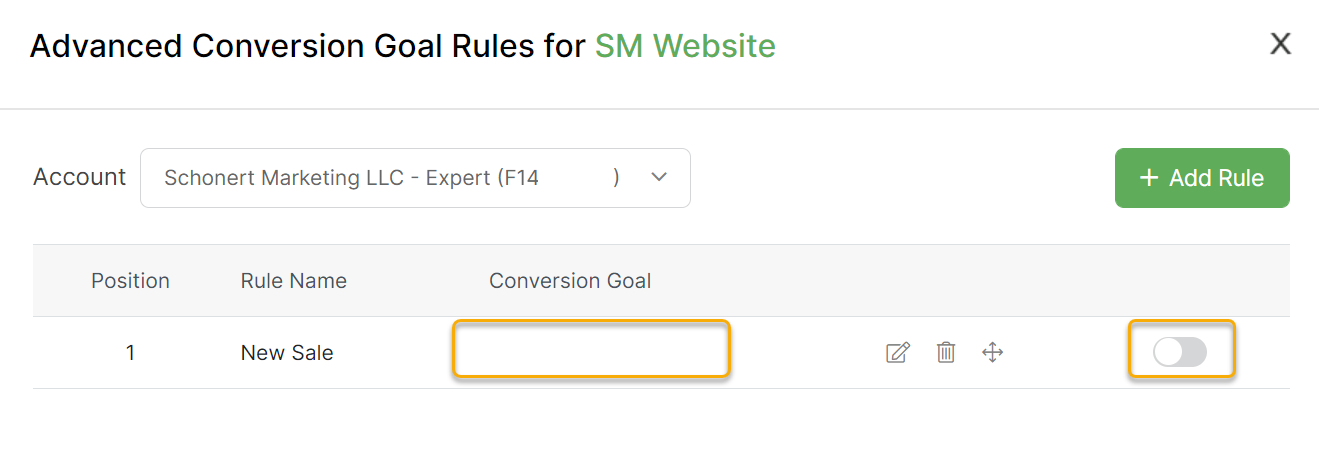
Task: Select the New Sale rule name
Action: (287, 353)
